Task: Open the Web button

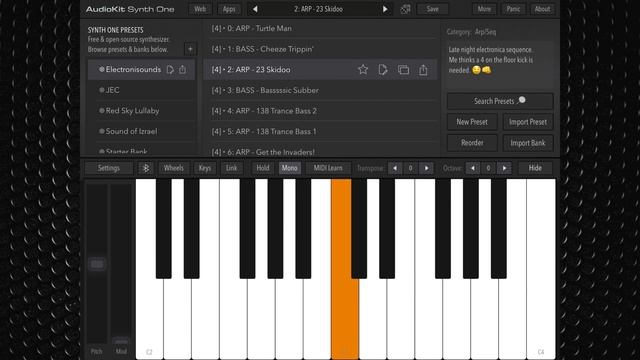Action: click(x=200, y=9)
